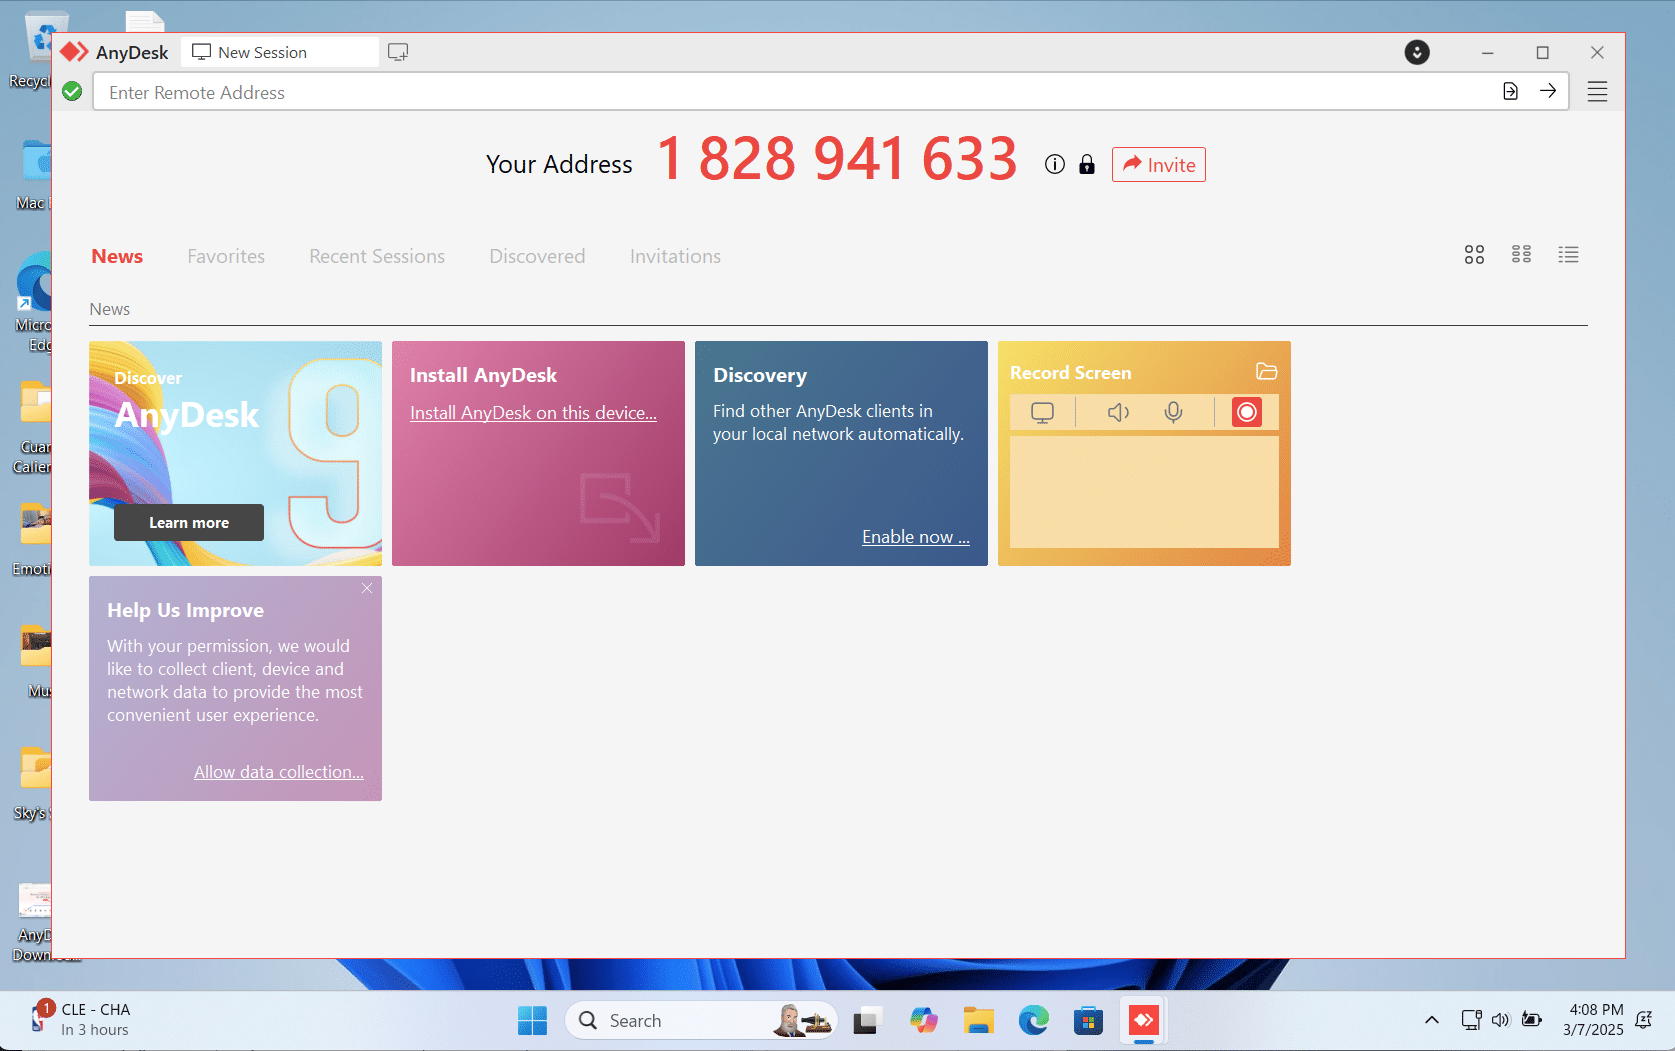Click the AnyDesk logo in title bar
Image resolution: width=1675 pixels, height=1051 pixels.
(75, 52)
